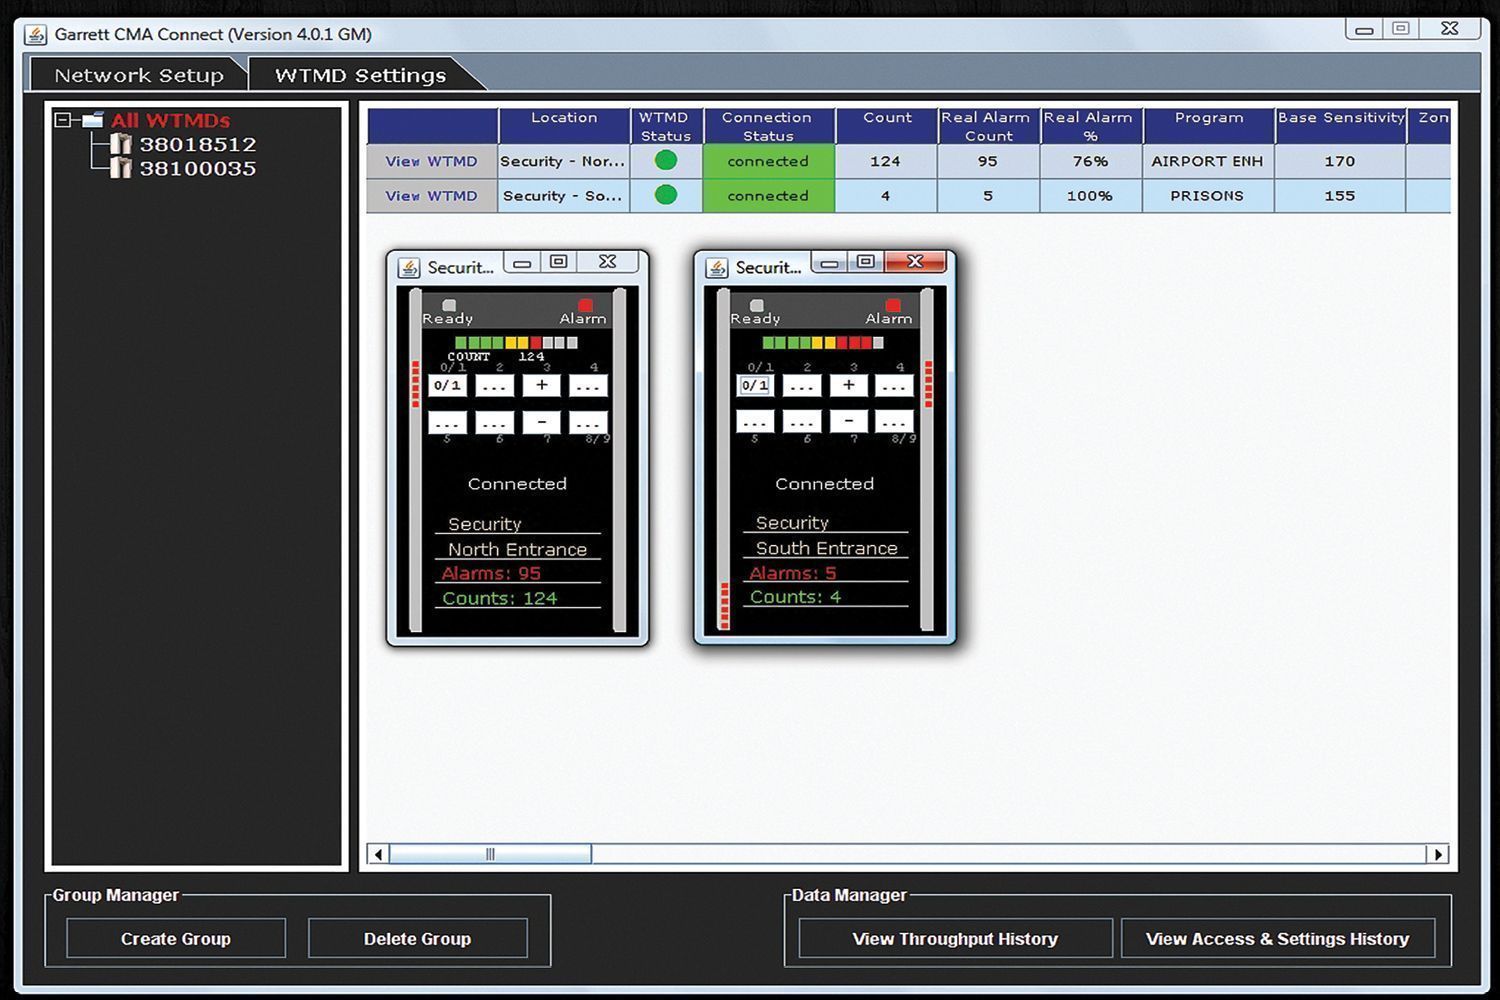Select the PRISONS program cell

1208,196
